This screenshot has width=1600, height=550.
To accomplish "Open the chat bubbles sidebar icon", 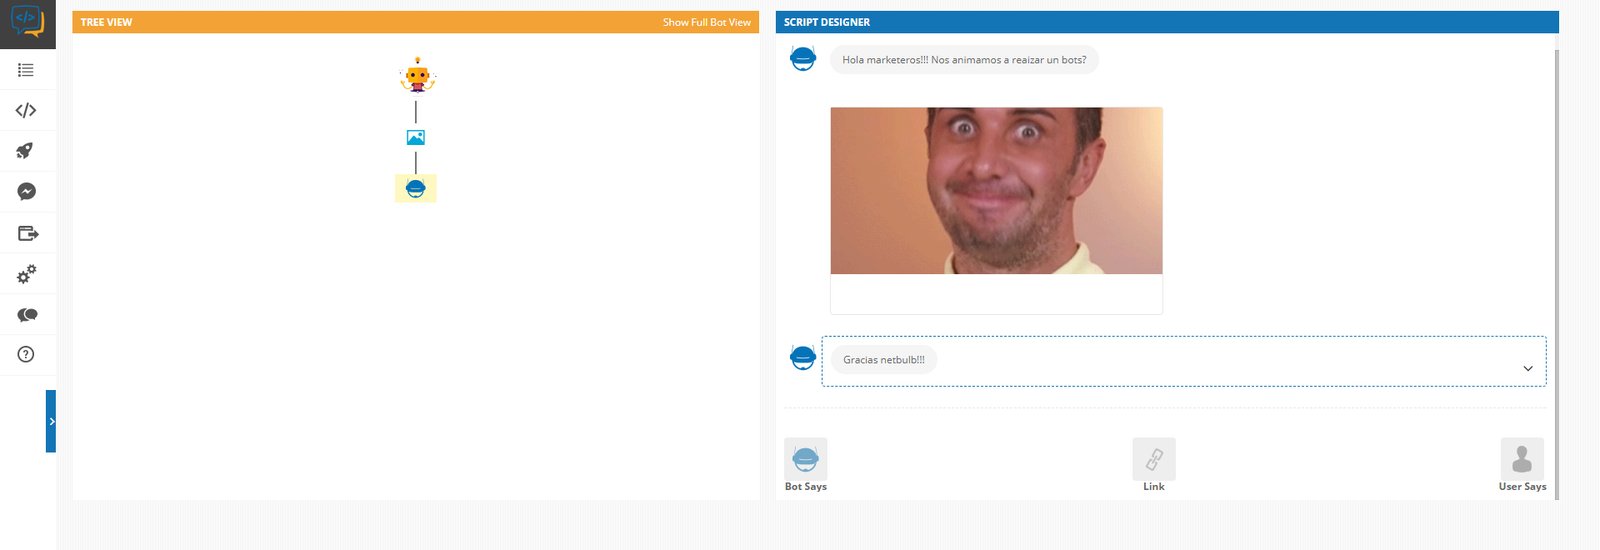I will pos(27,315).
